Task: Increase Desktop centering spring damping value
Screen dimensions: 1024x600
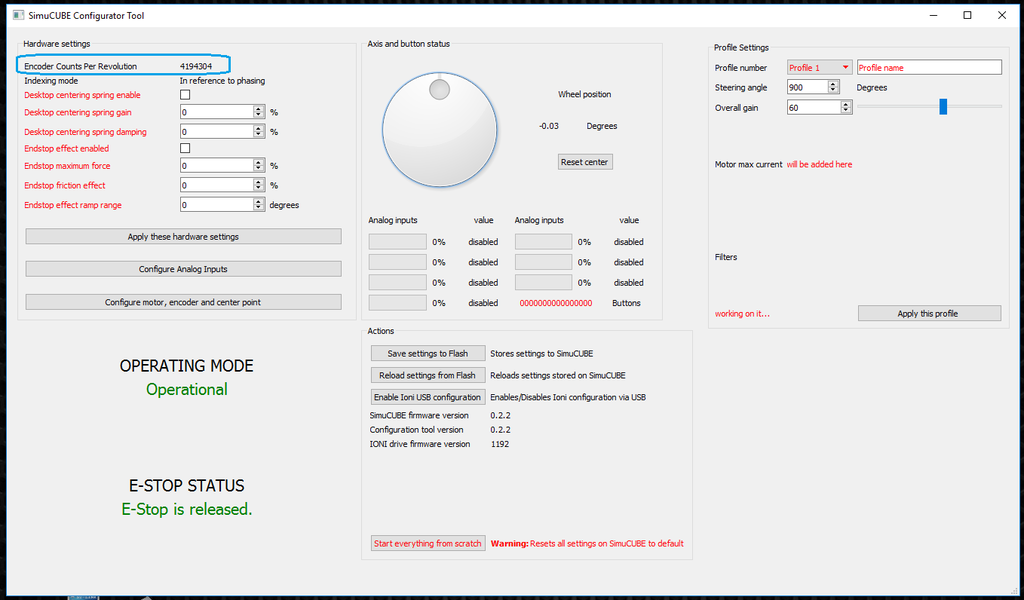Action: click(x=259, y=128)
